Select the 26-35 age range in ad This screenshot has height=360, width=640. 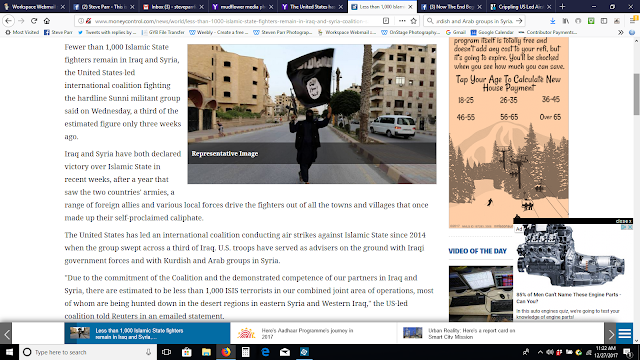pyautogui.click(x=508, y=100)
